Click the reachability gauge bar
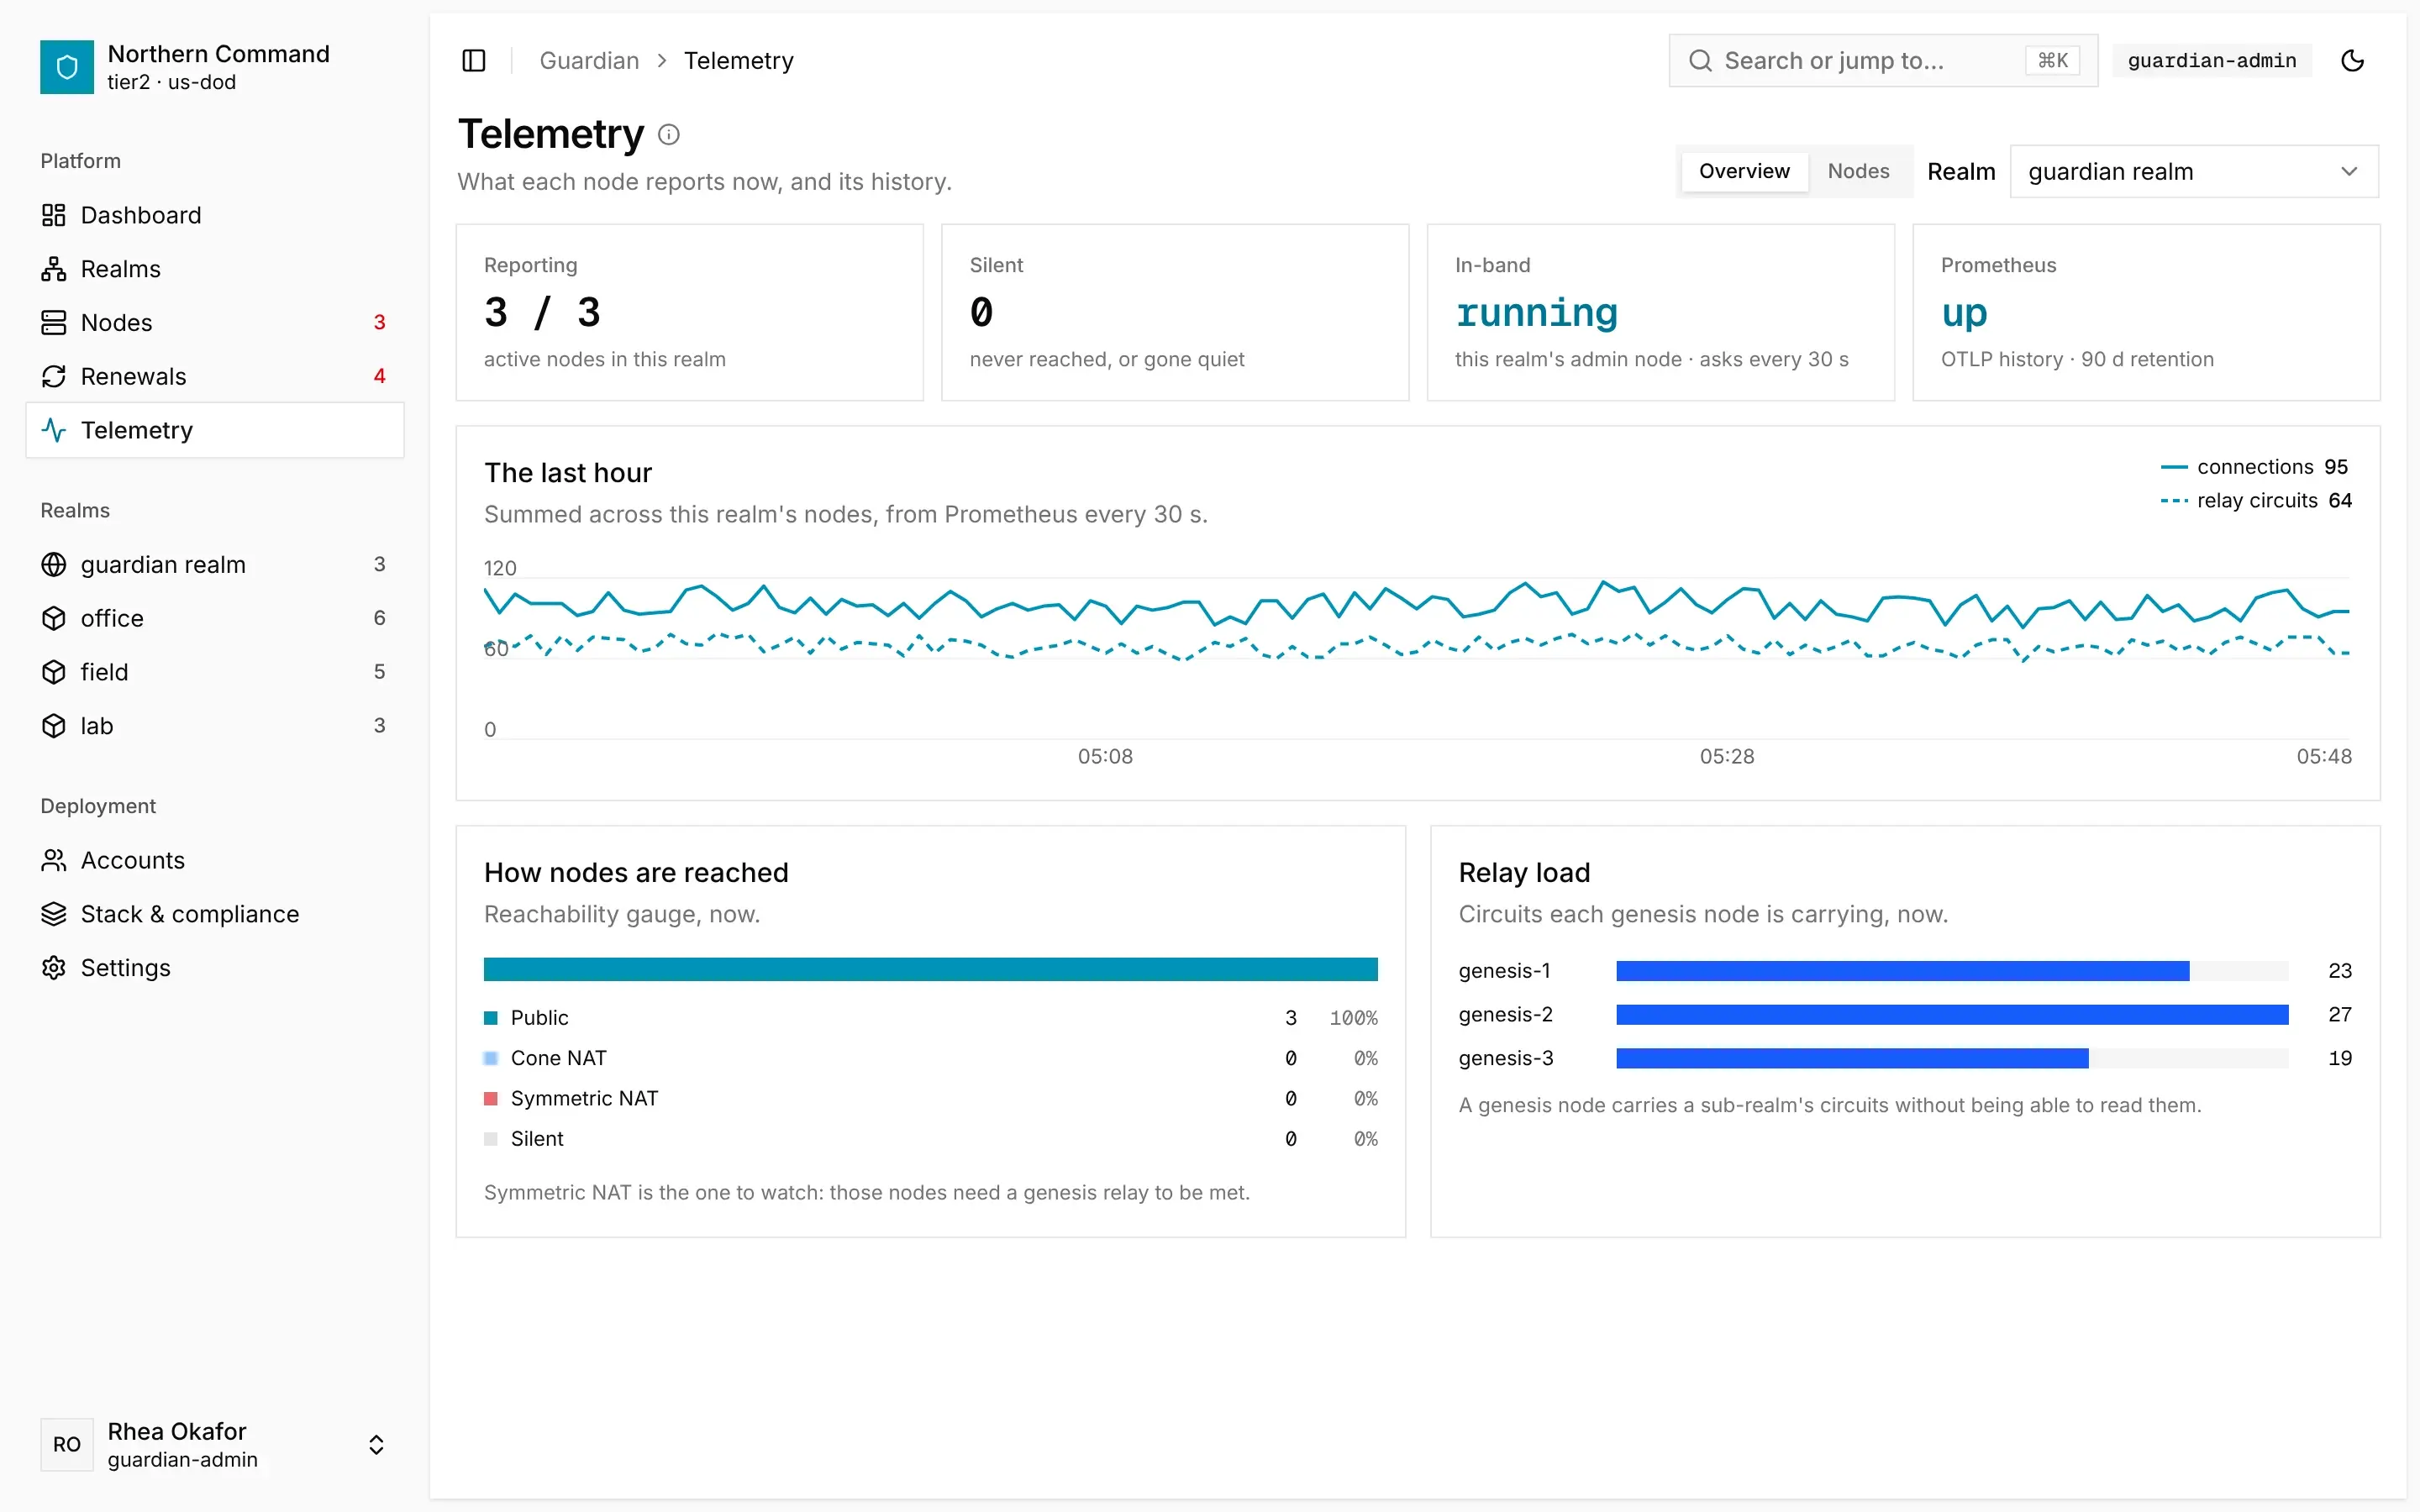This screenshot has width=2420, height=1512. [931, 969]
